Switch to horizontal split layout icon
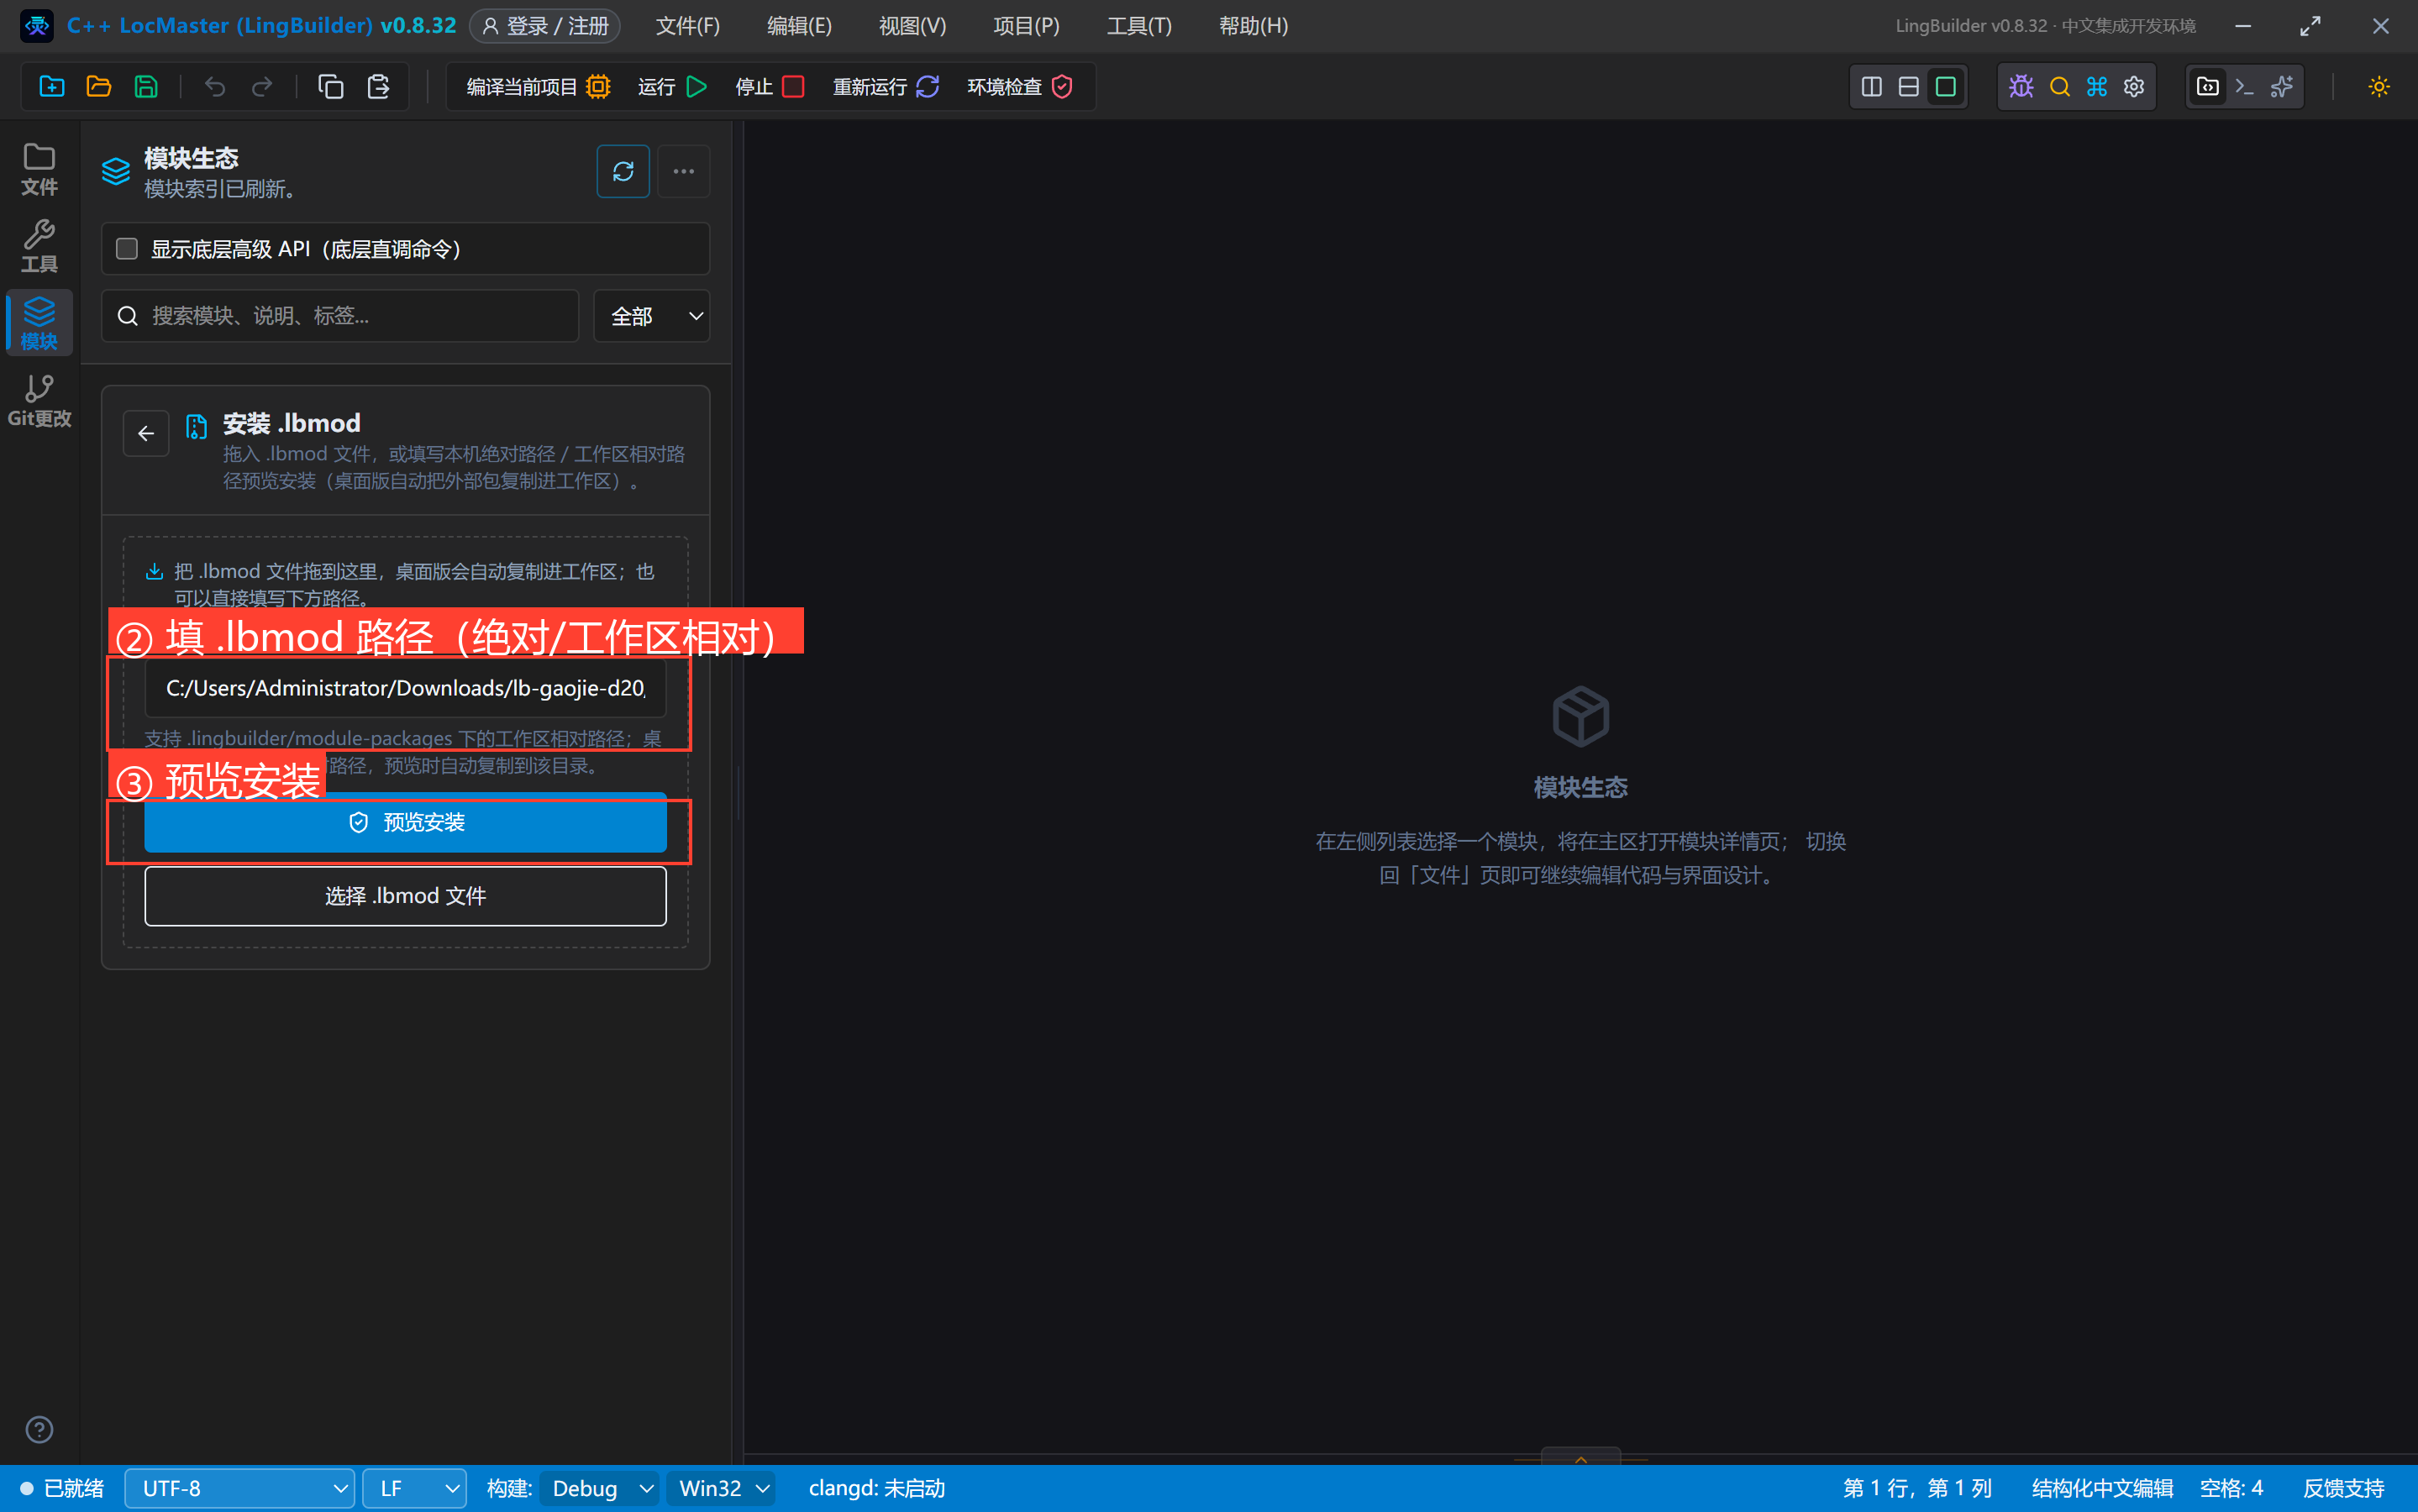Viewport: 2418px width, 1512px height. coord(1908,87)
